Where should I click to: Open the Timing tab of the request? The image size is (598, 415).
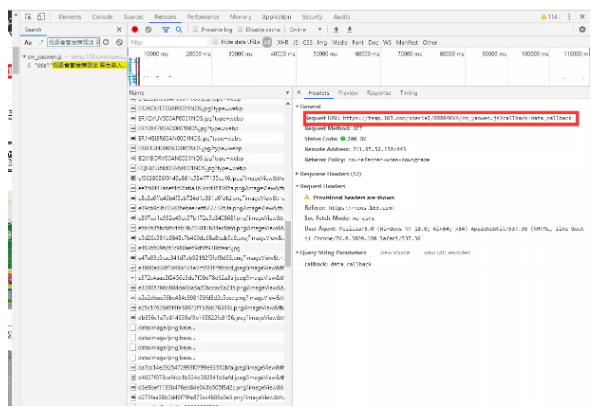[408, 93]
